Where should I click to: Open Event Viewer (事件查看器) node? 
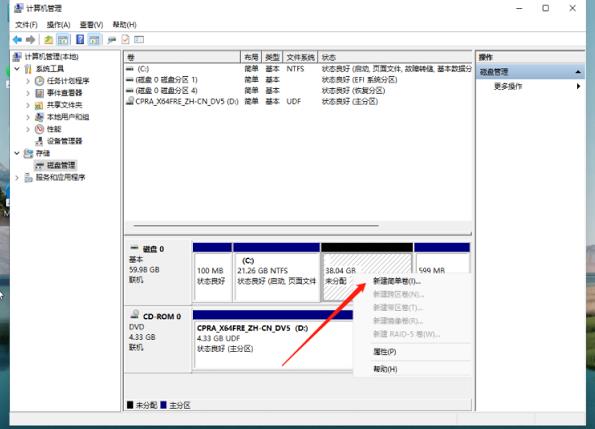tap(65, 93)
